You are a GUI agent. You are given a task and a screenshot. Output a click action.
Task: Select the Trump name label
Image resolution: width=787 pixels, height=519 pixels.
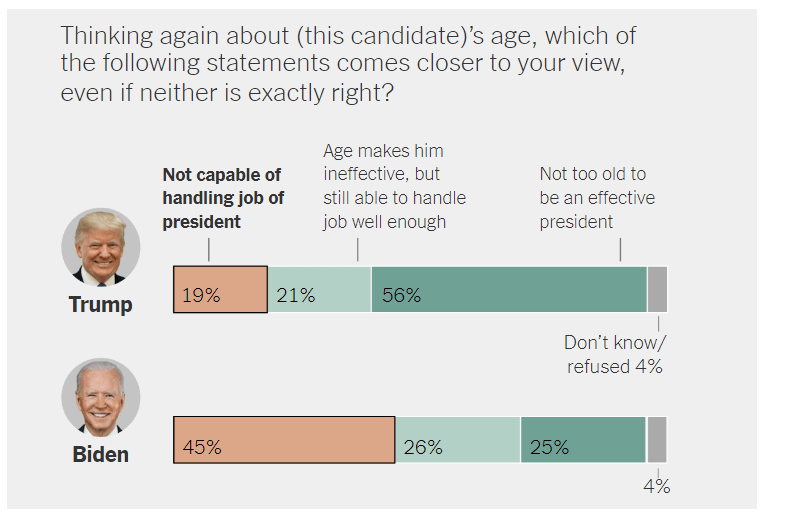(100, 304)
